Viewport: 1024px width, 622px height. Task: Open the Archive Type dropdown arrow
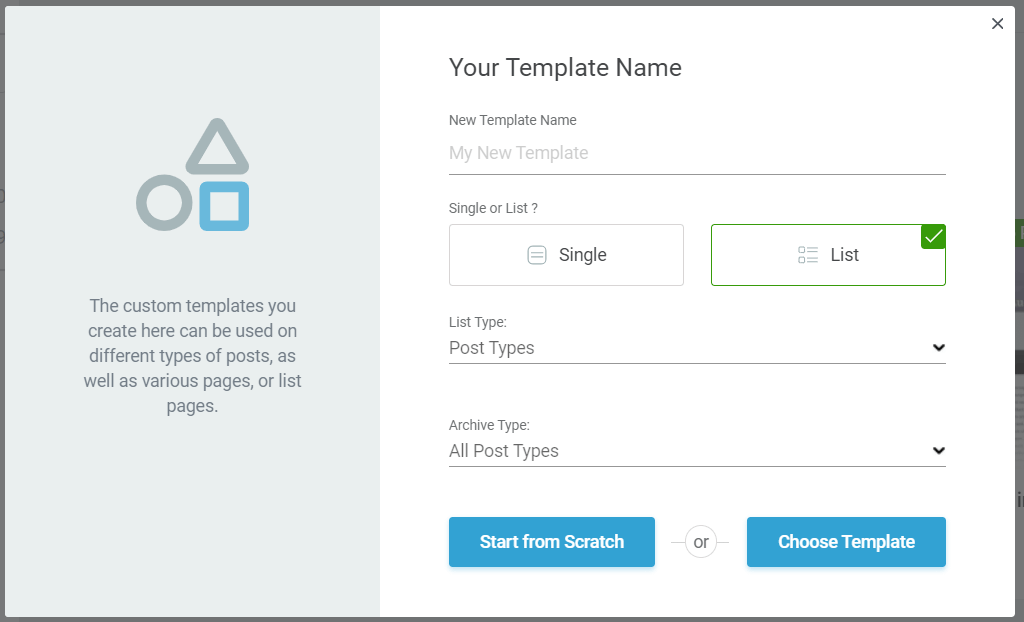[938, 451]
